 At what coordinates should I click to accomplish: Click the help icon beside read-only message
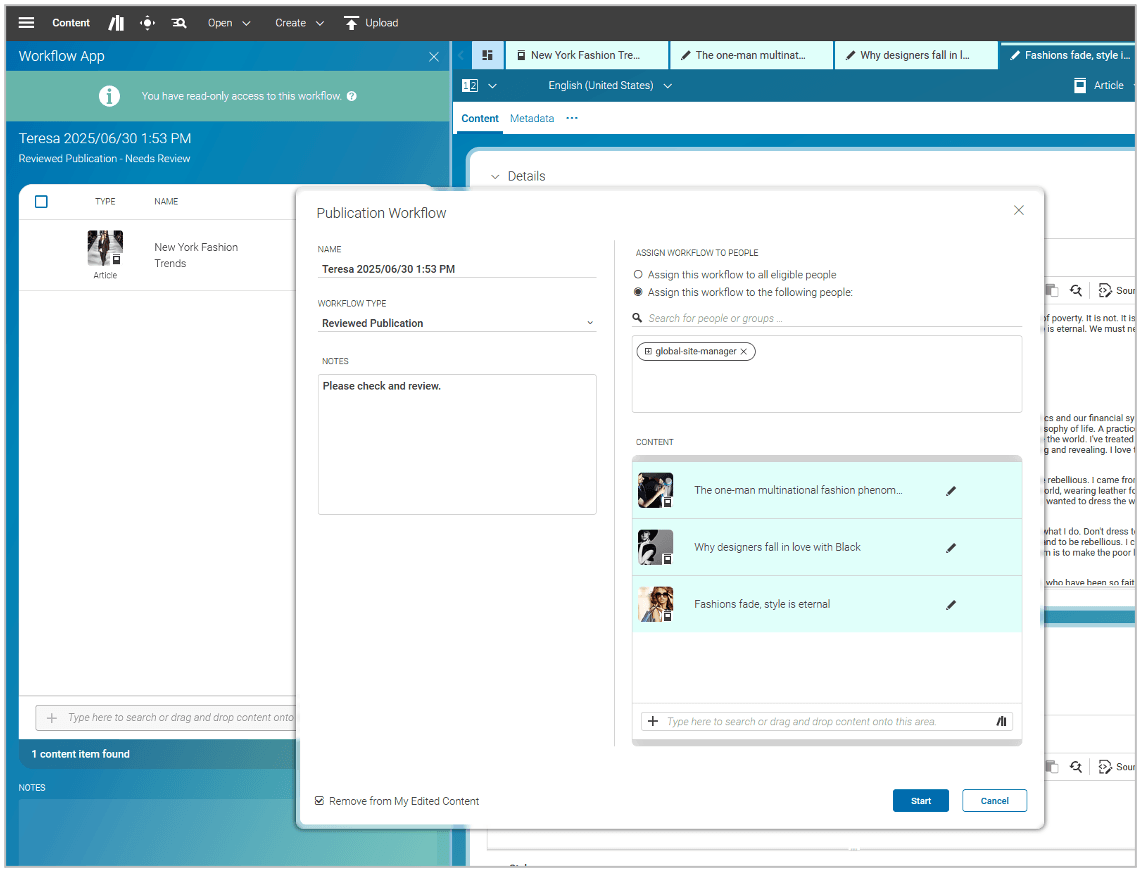352,97
